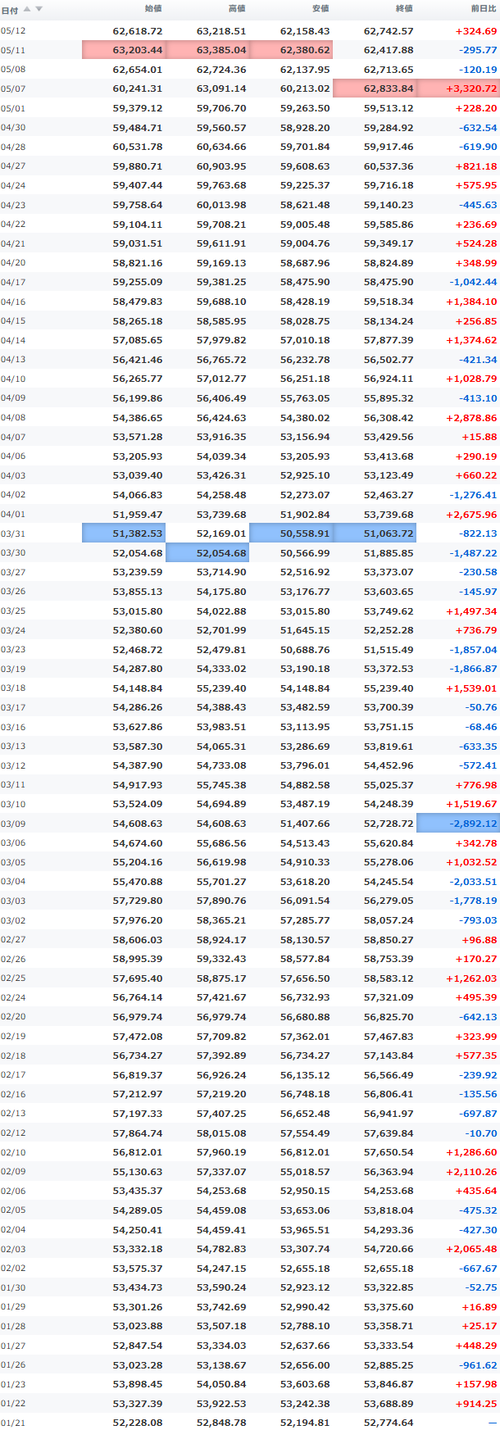The height and width of the screenshot is (1430, 500).
Task: Select the change value +914.25
Action: coord(476,1402)
